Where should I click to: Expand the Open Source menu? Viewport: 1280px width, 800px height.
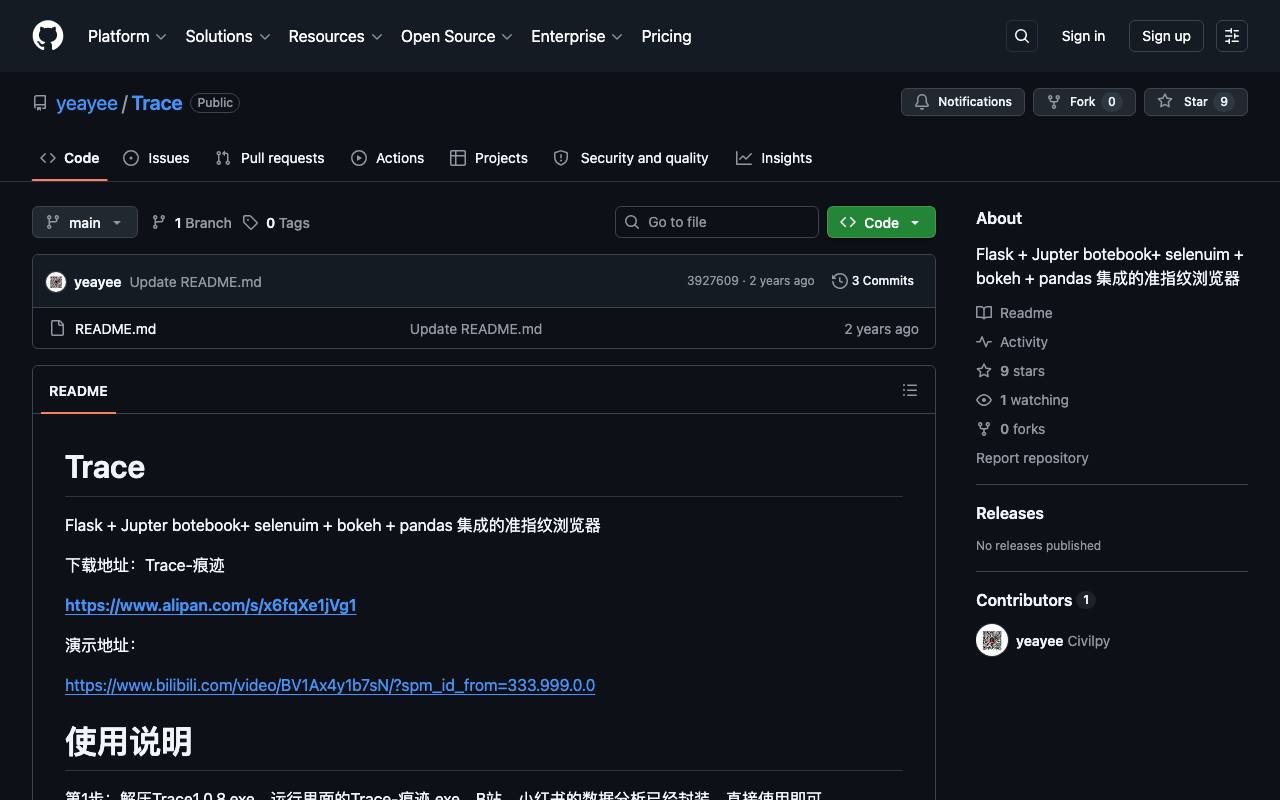coord(457,36)
